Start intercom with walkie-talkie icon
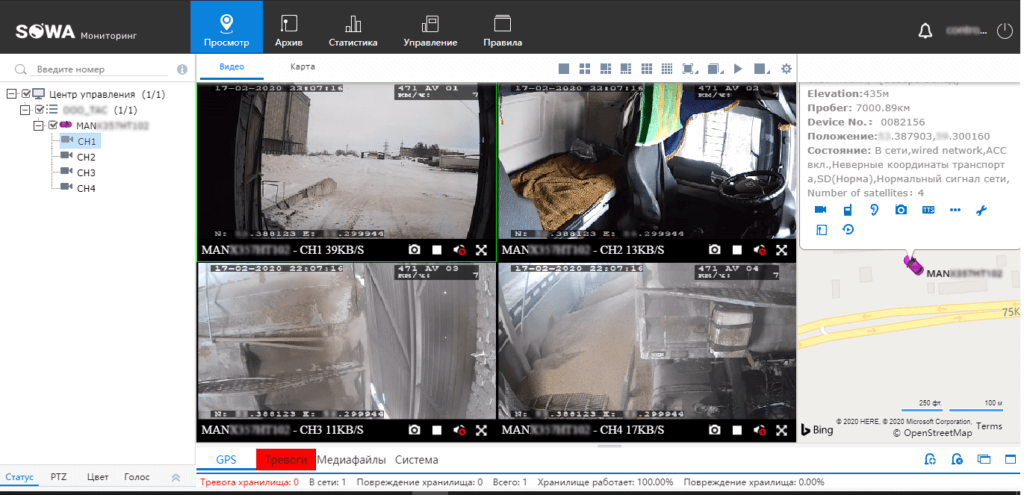 point(848,210)
